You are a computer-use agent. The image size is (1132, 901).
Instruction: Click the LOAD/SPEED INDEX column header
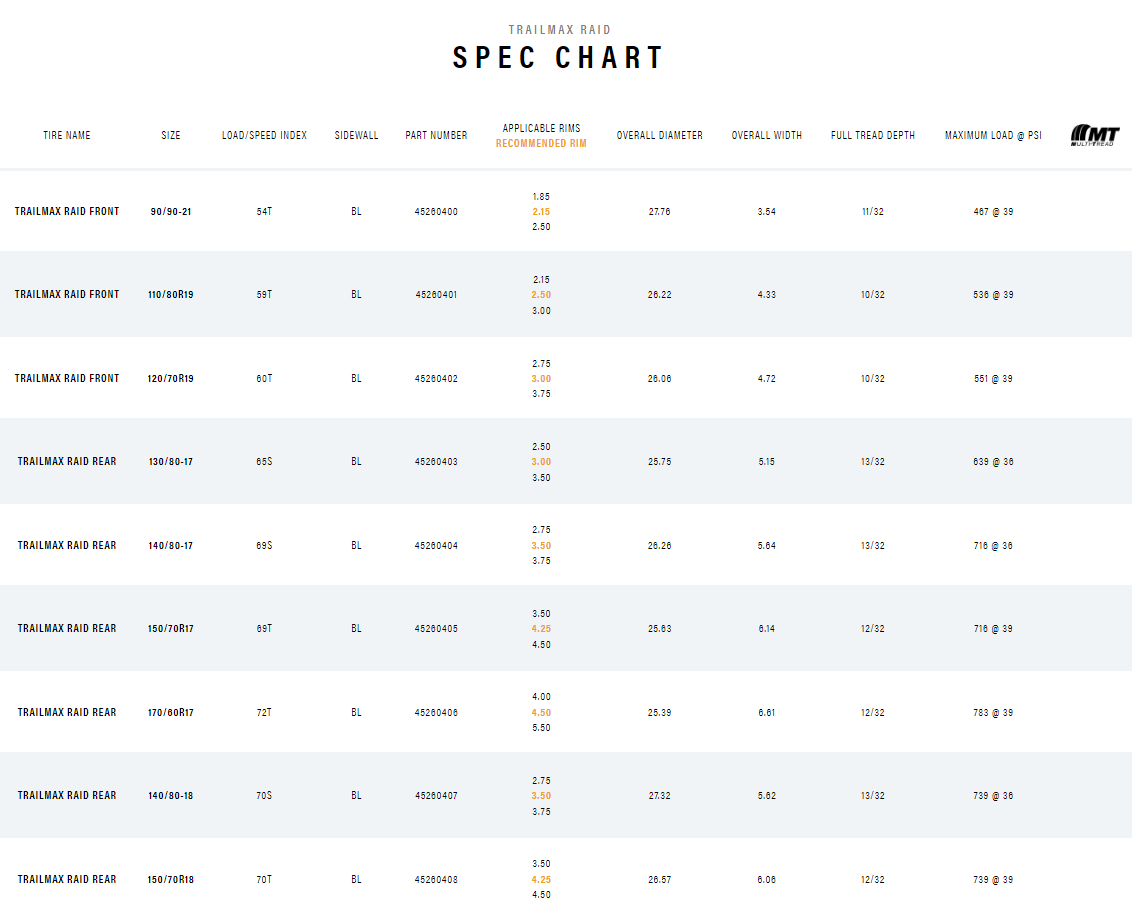264,136
